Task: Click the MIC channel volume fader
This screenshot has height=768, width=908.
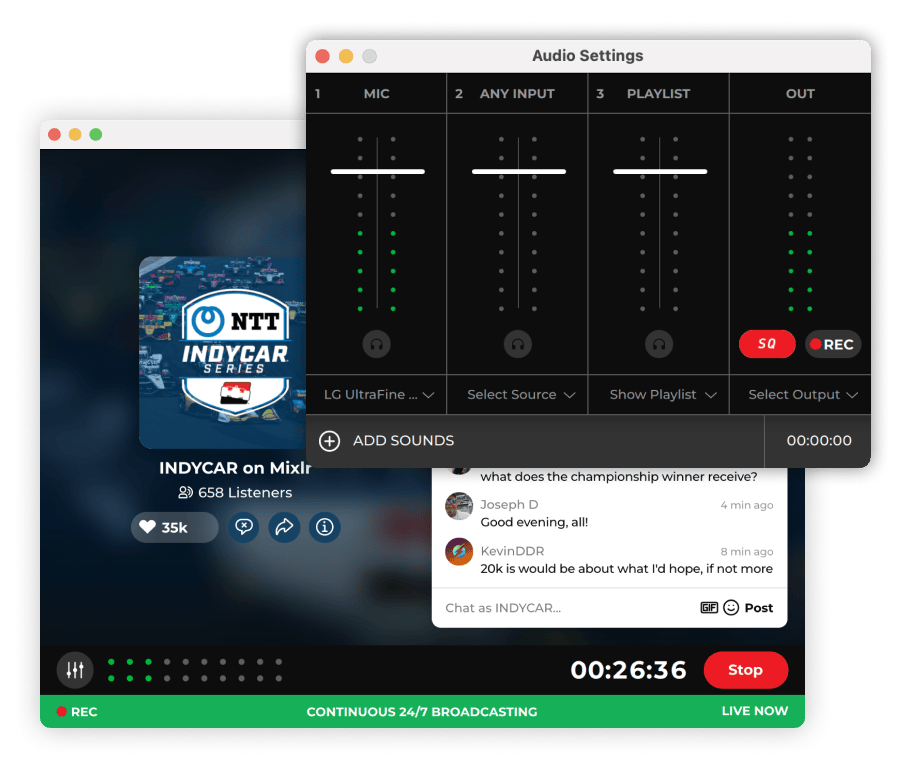Action: 377,172
